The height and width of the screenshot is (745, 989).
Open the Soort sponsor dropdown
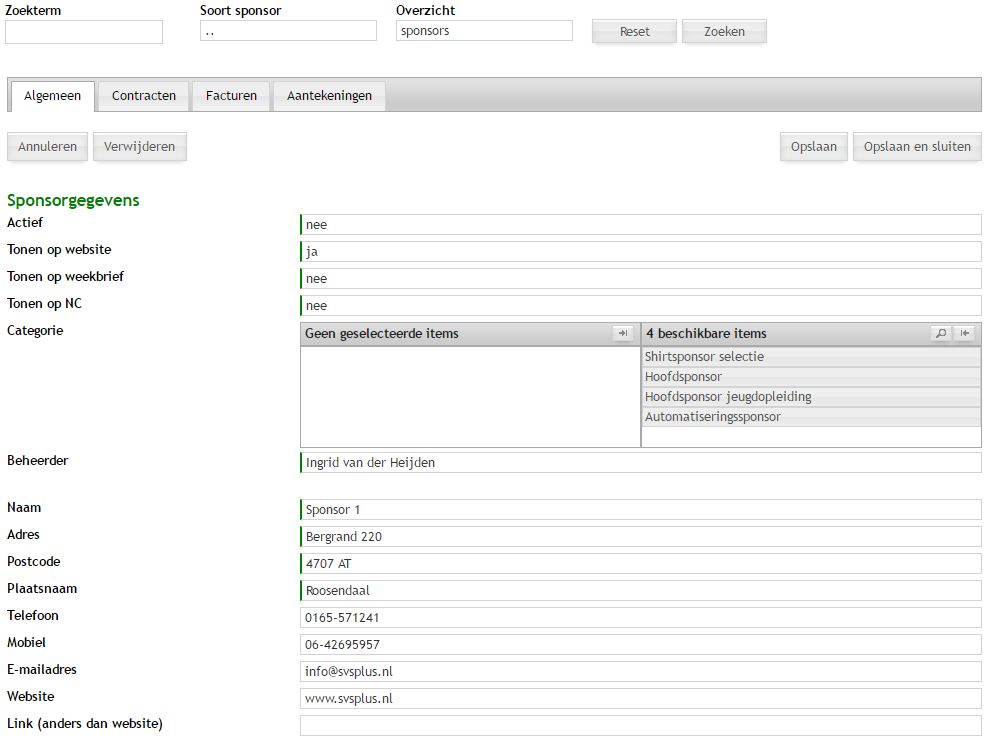288,31
